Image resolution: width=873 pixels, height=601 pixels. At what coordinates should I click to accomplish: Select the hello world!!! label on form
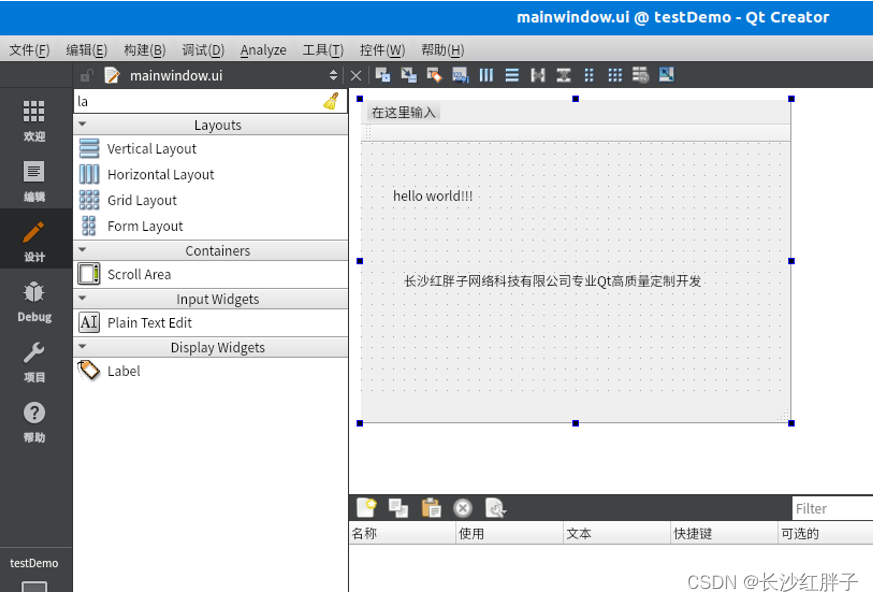(433, 196)
